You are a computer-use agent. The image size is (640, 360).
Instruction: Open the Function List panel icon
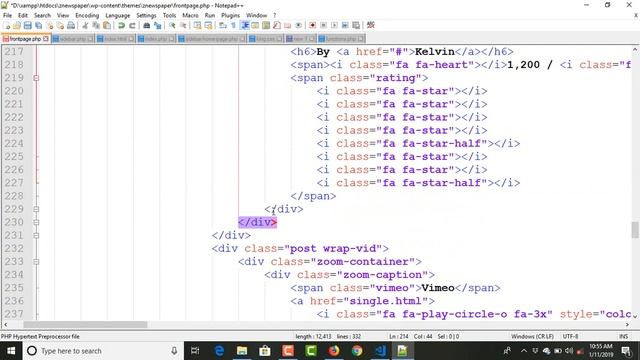(x=277, y=25)
